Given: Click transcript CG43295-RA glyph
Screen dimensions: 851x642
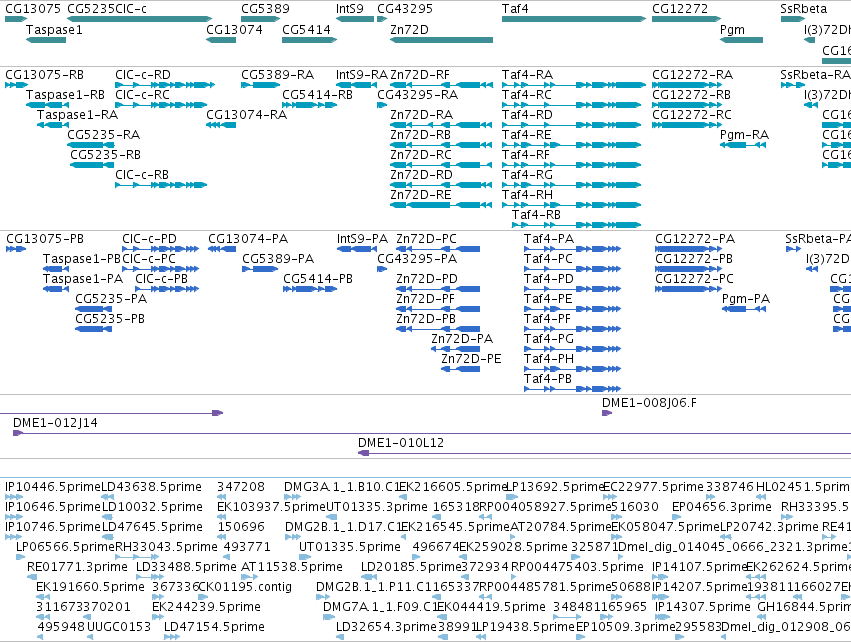Looking at the screenshot, I should [x=382, y=105].
